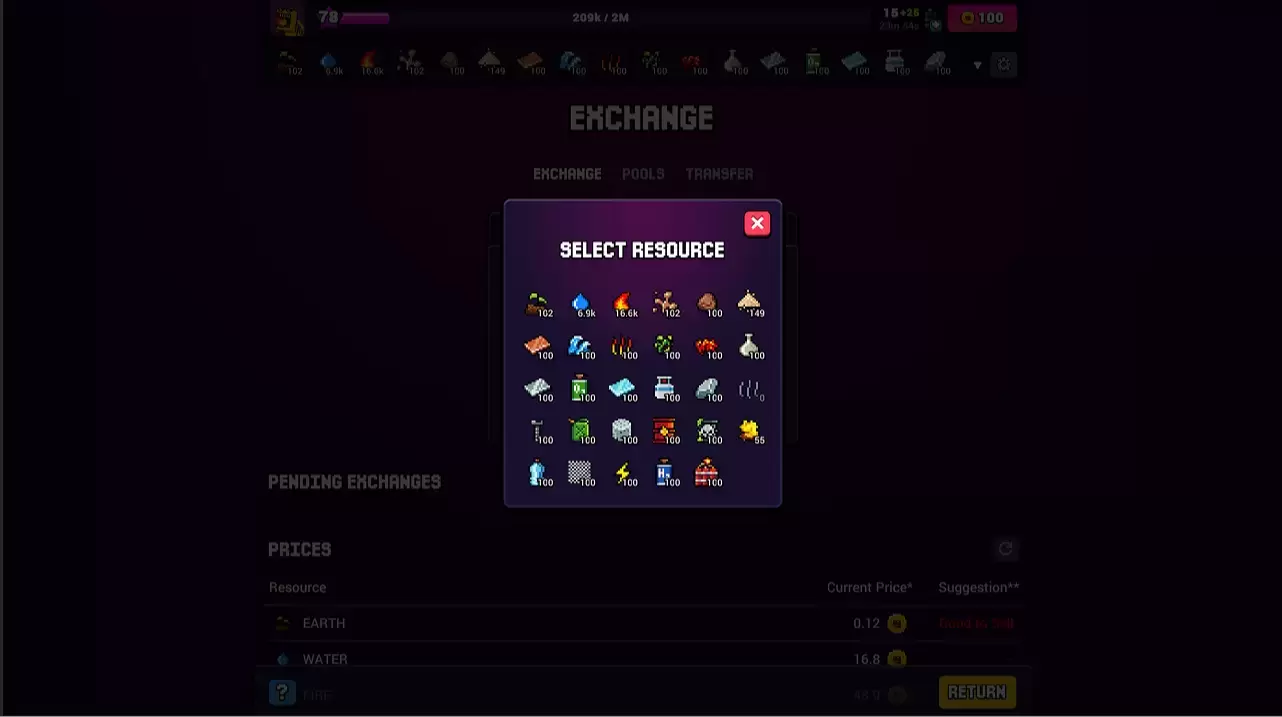Choose the gold nugget resource showing 55
The width and height of the screenshot is (1282, 717).
pyautogui.click(x=750, y=431)
